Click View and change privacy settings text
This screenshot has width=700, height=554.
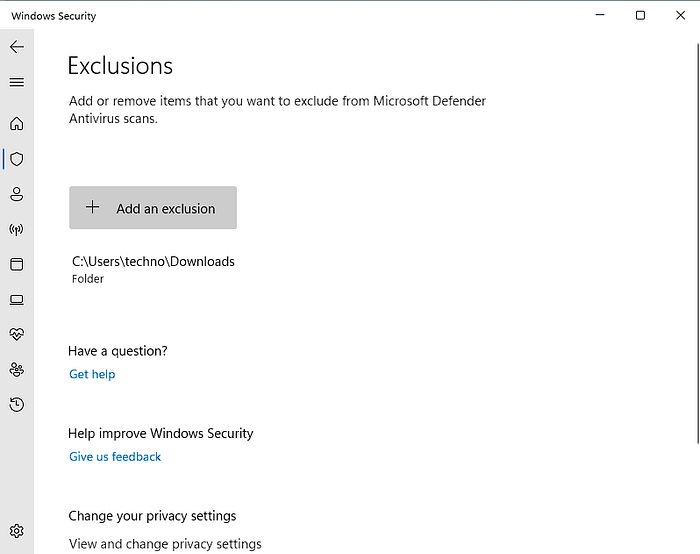point(165,544)
